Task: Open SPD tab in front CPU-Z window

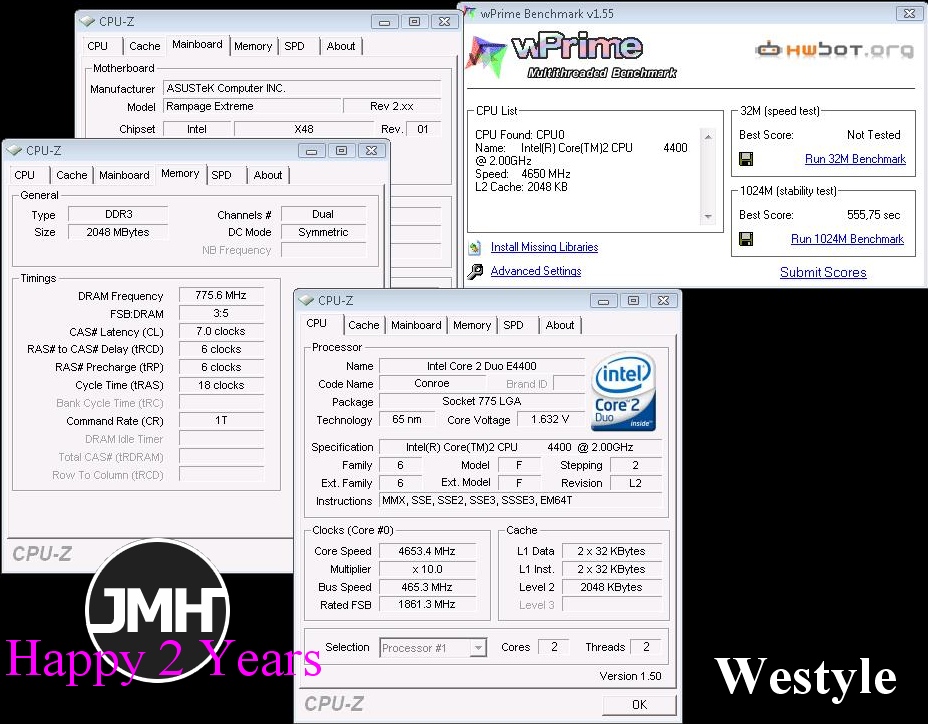Action: 513,325
